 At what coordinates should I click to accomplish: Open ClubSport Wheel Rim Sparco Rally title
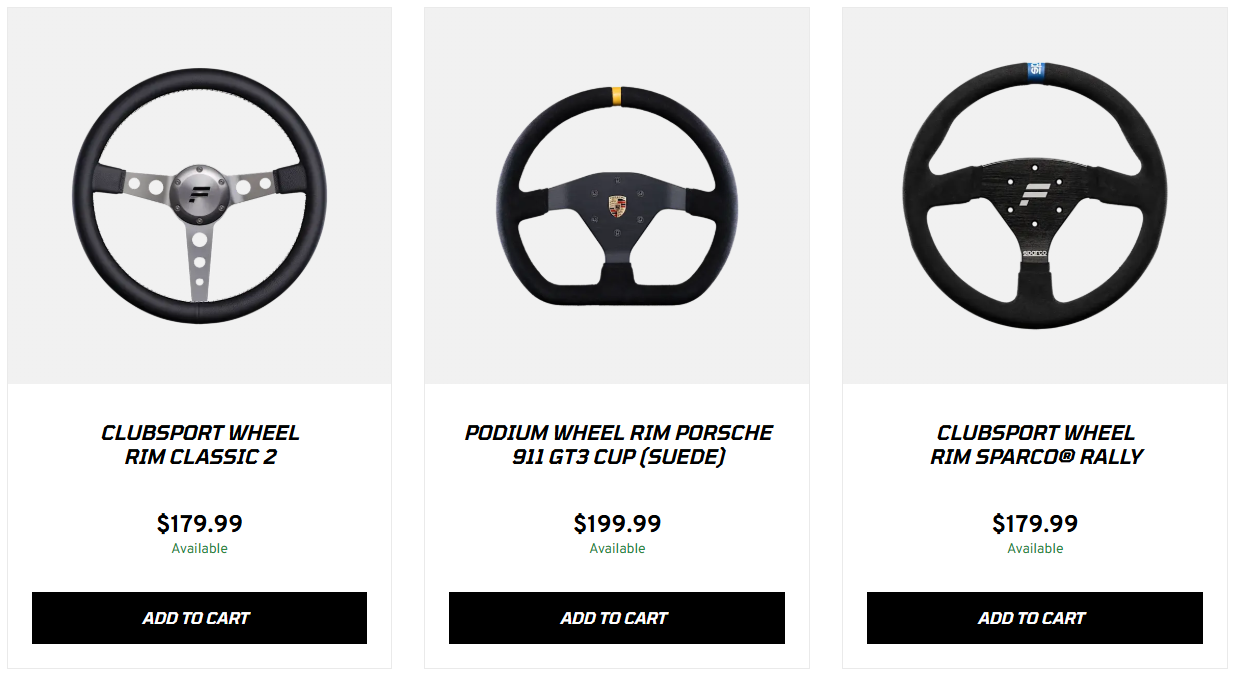pos(1036,445)
